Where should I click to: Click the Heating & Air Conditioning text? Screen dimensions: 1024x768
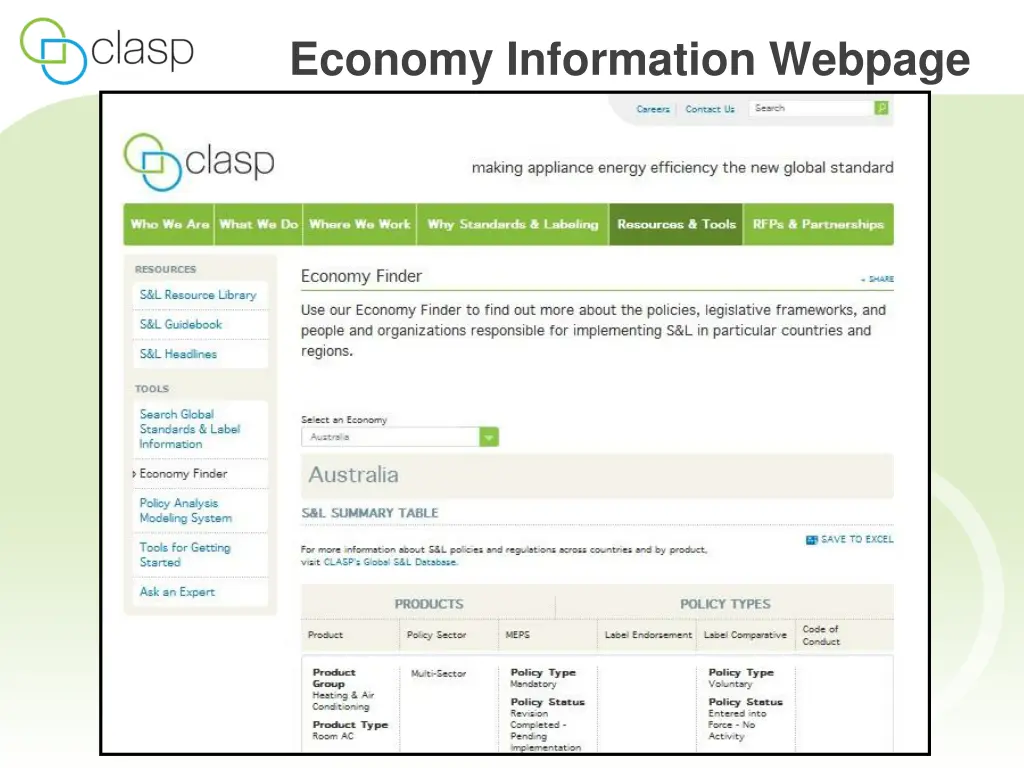[x=344, y=701]
